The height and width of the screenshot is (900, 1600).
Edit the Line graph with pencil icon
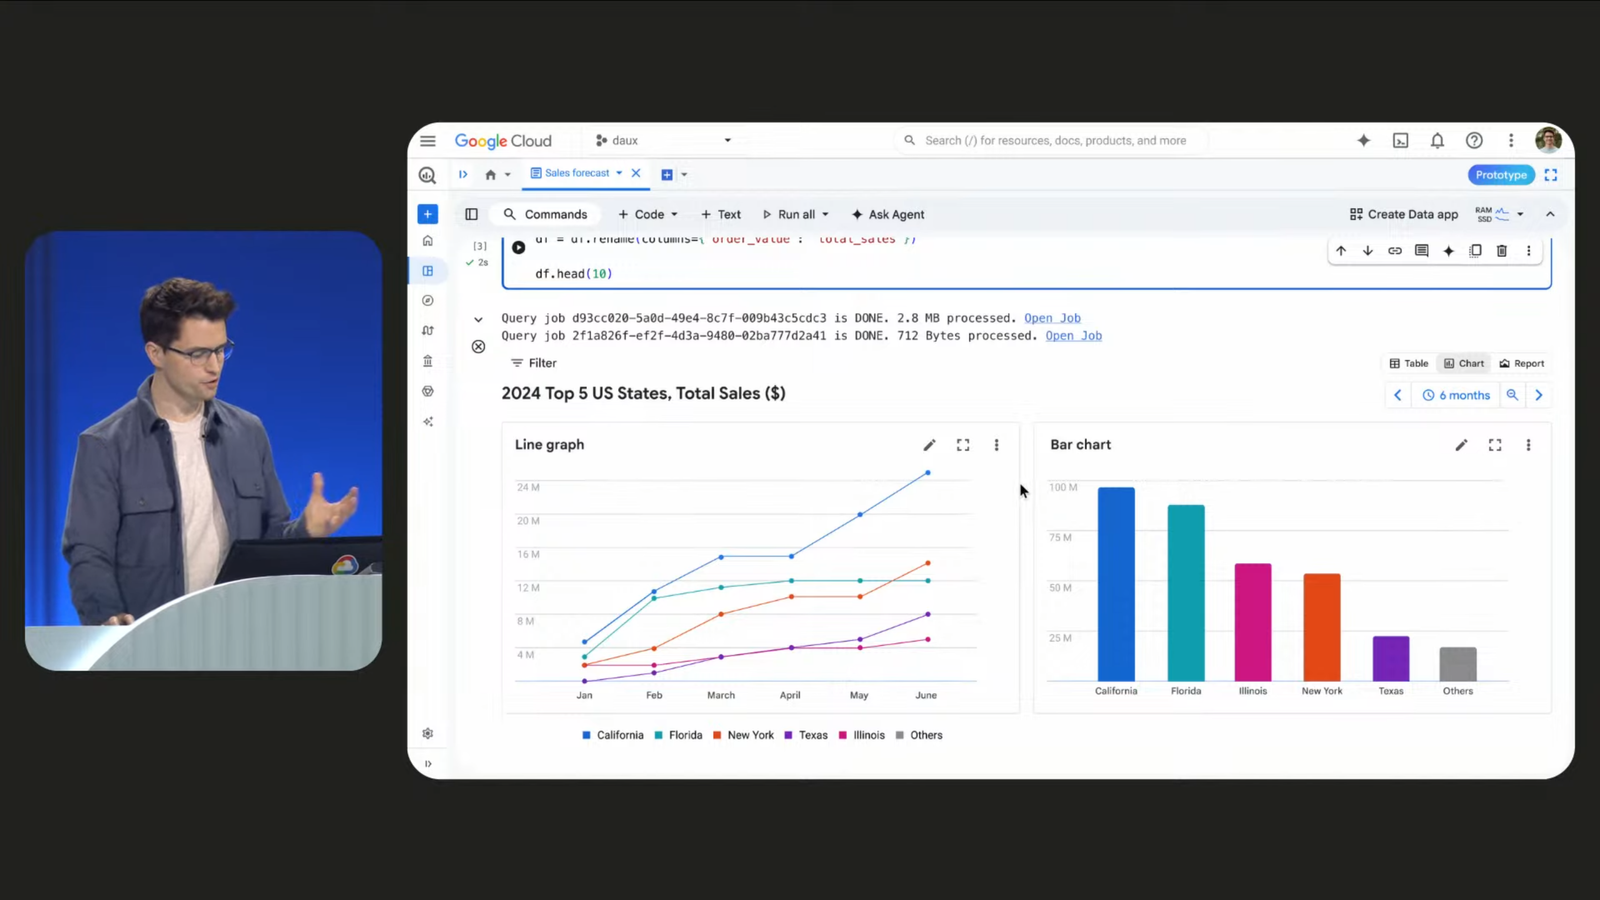929,445
